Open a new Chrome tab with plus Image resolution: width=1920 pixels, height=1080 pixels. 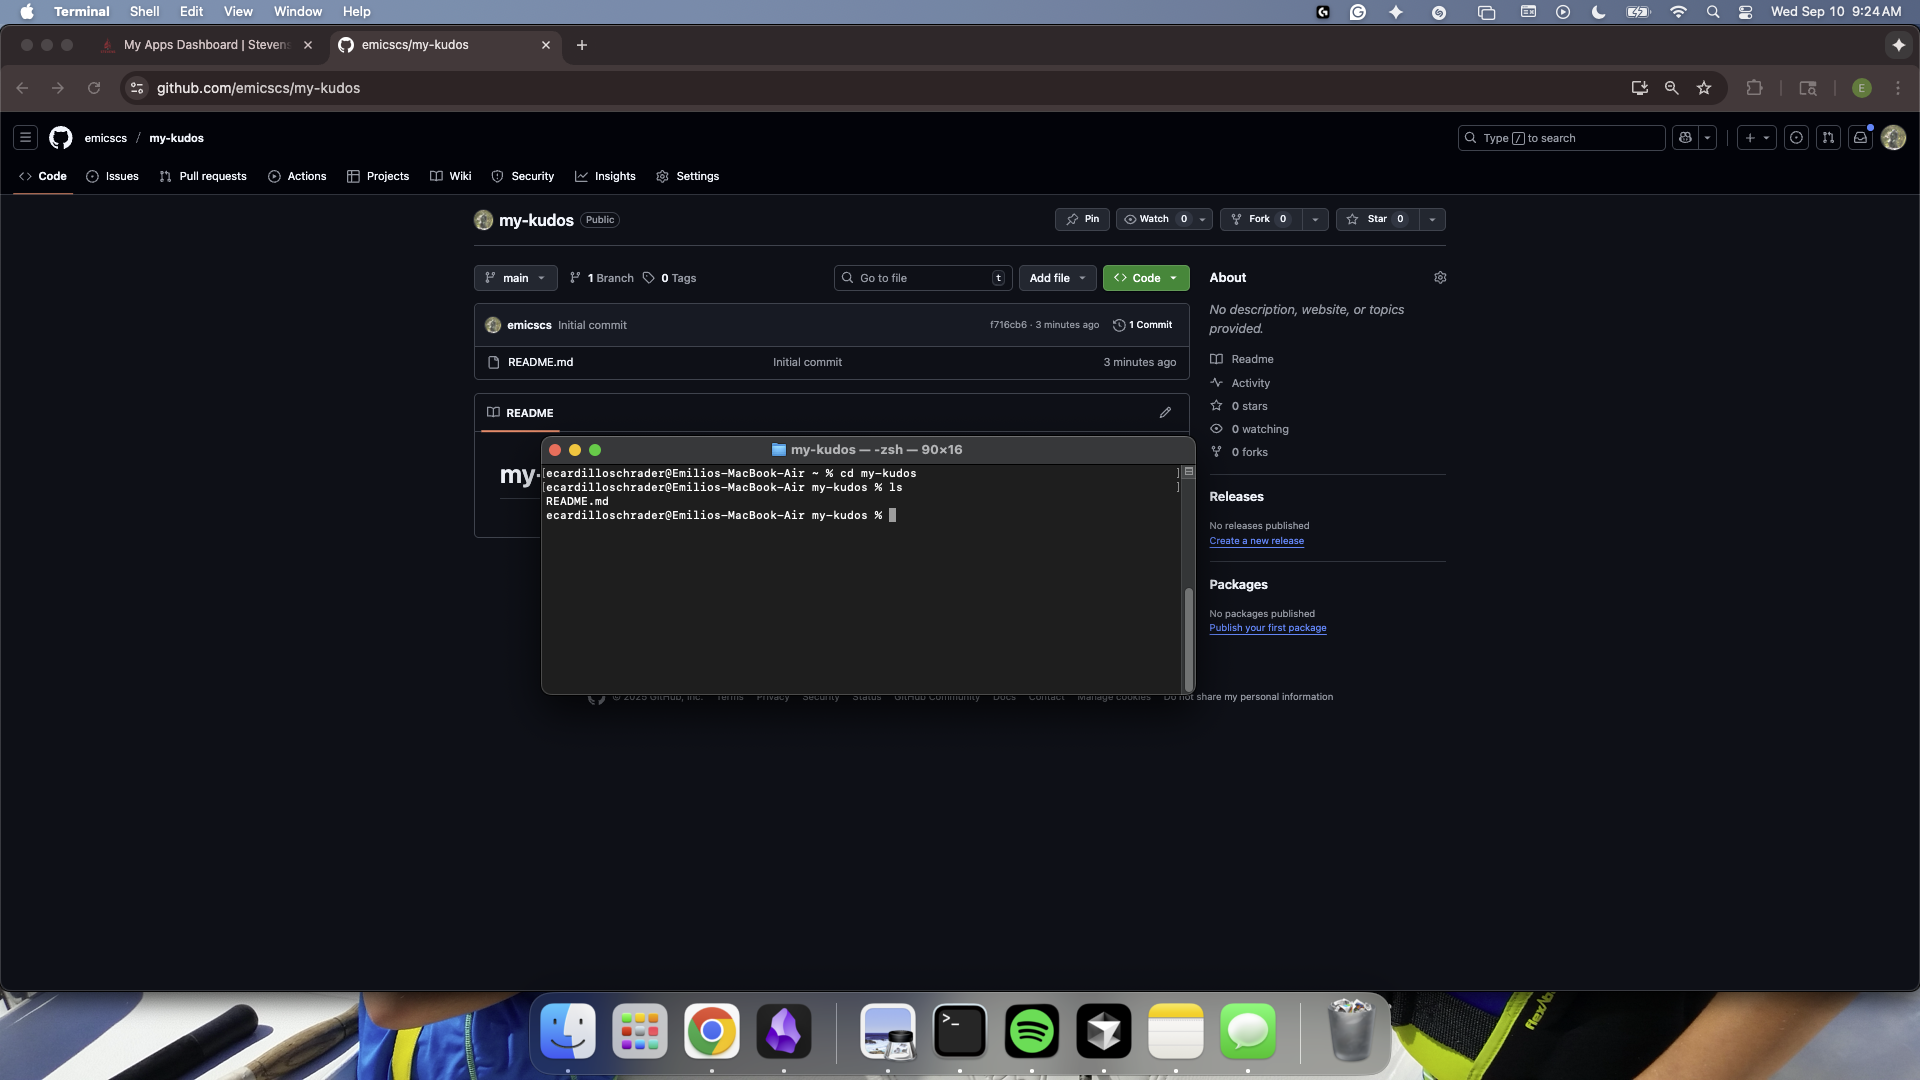tap(582, 45)
